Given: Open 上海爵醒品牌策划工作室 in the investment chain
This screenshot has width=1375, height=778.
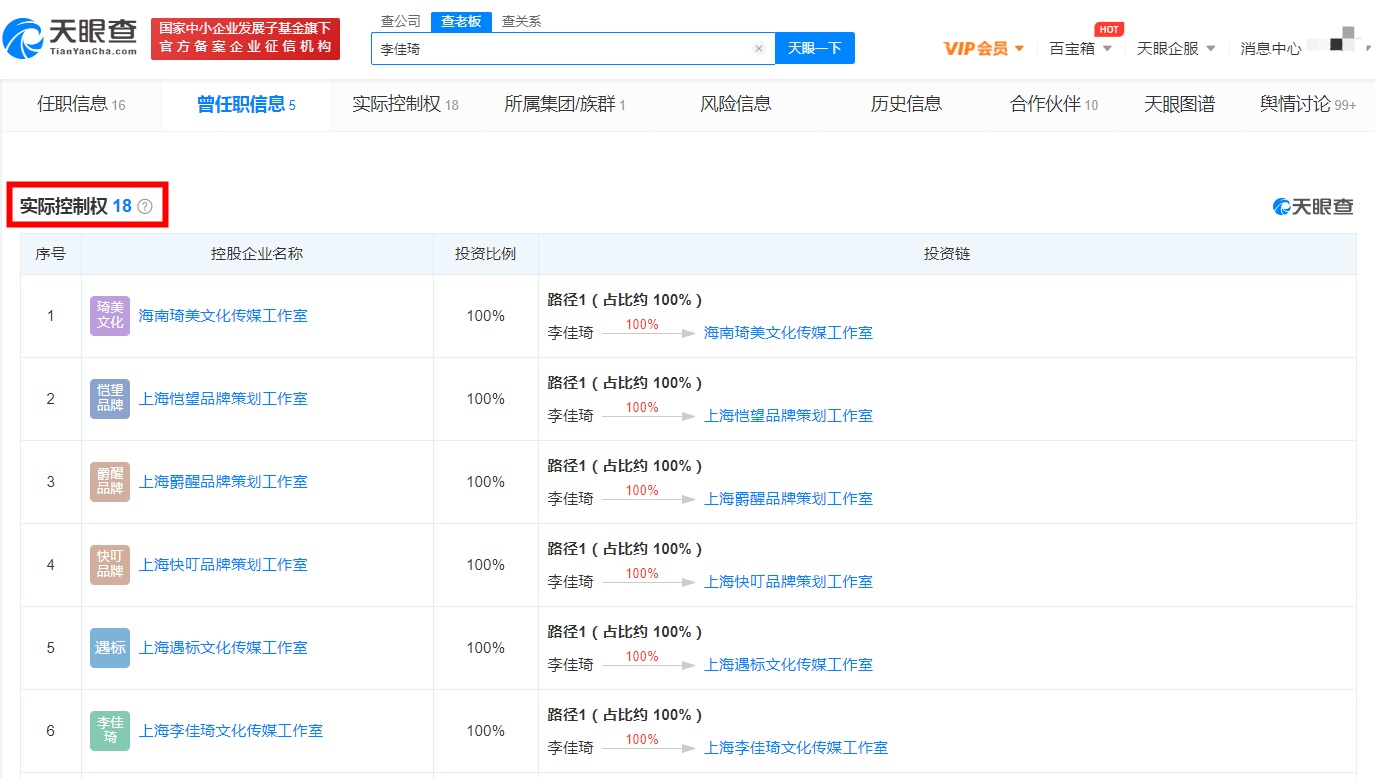Looking at the screenshot, I should (x=788, y=499).
